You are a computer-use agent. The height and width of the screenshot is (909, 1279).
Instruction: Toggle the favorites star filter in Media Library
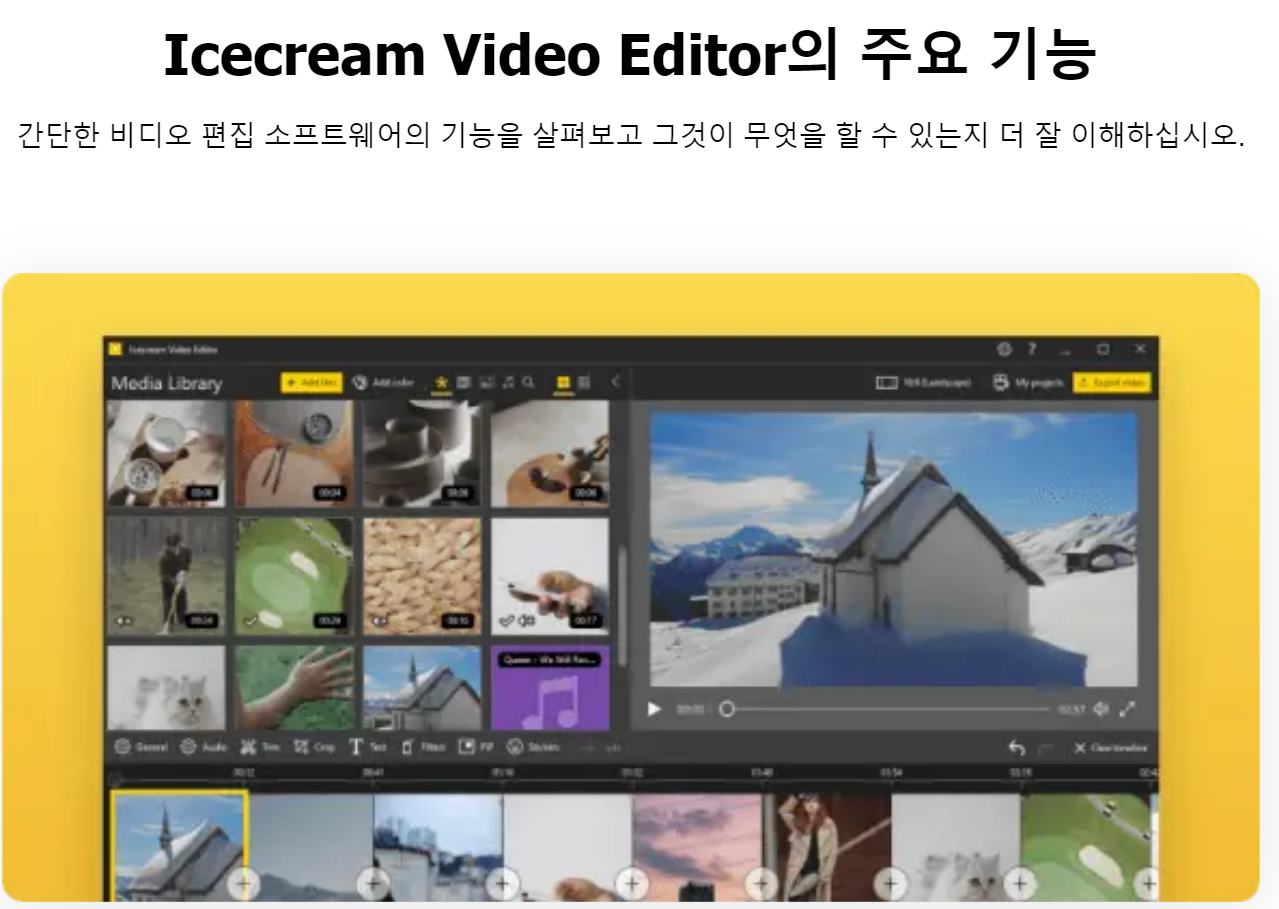tap(442, 382)
